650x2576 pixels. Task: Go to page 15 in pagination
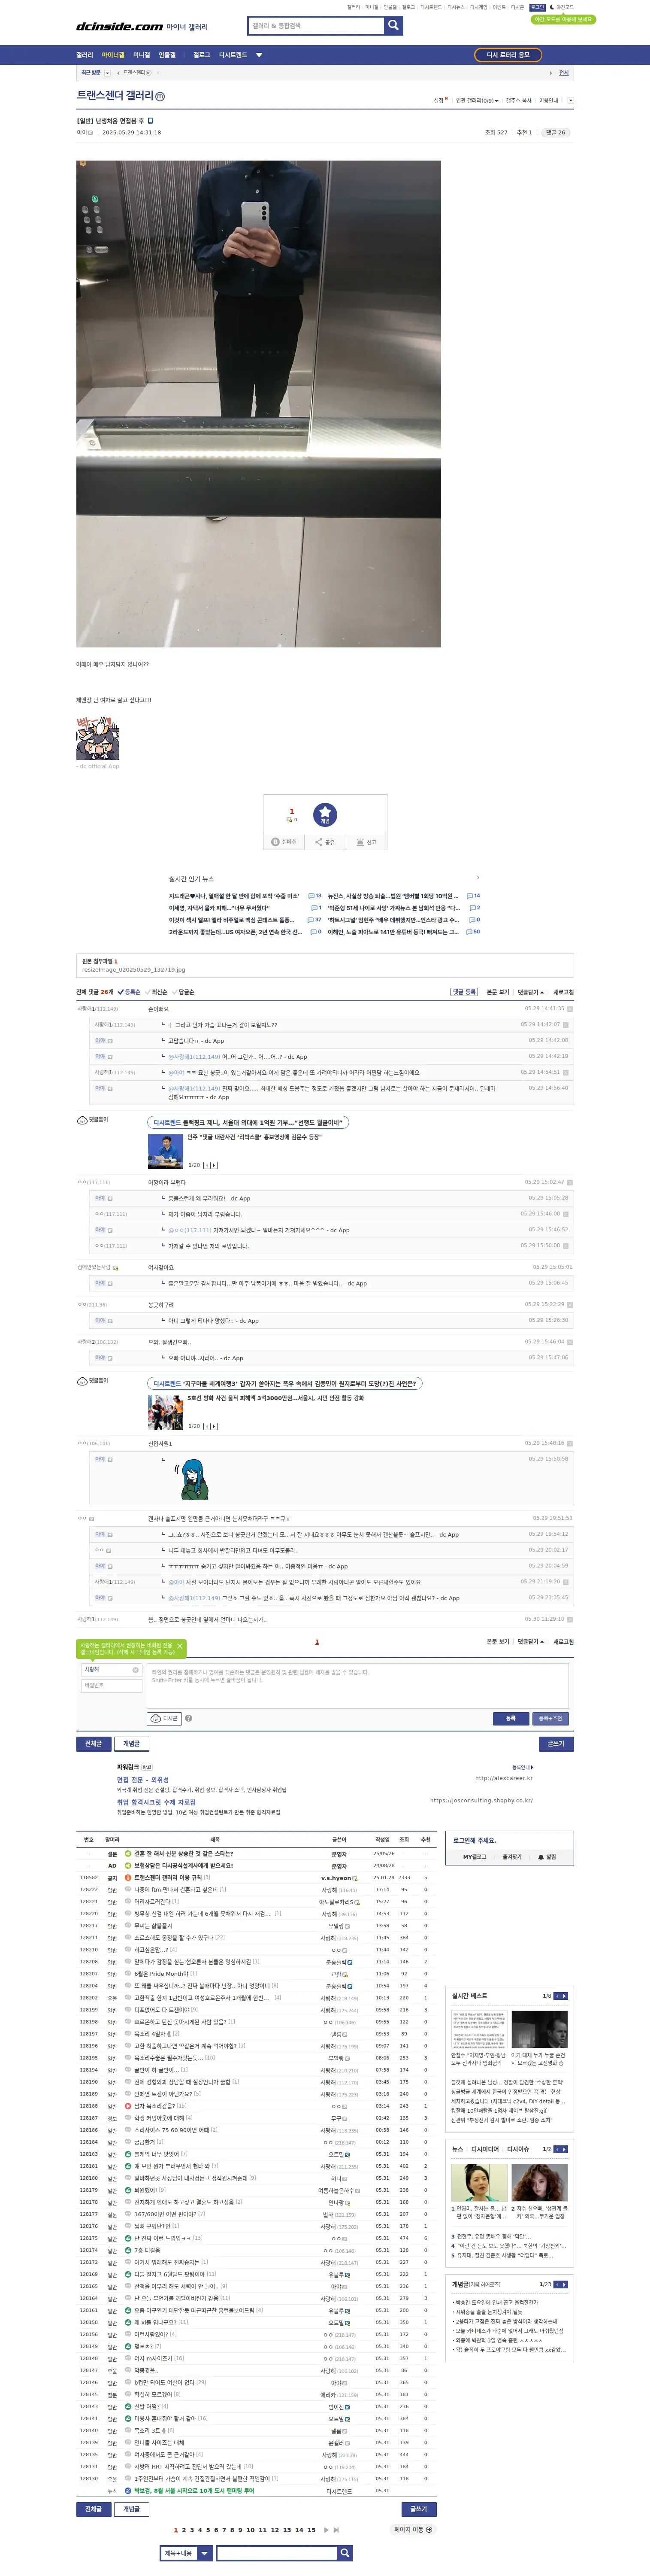[311, 2530]
